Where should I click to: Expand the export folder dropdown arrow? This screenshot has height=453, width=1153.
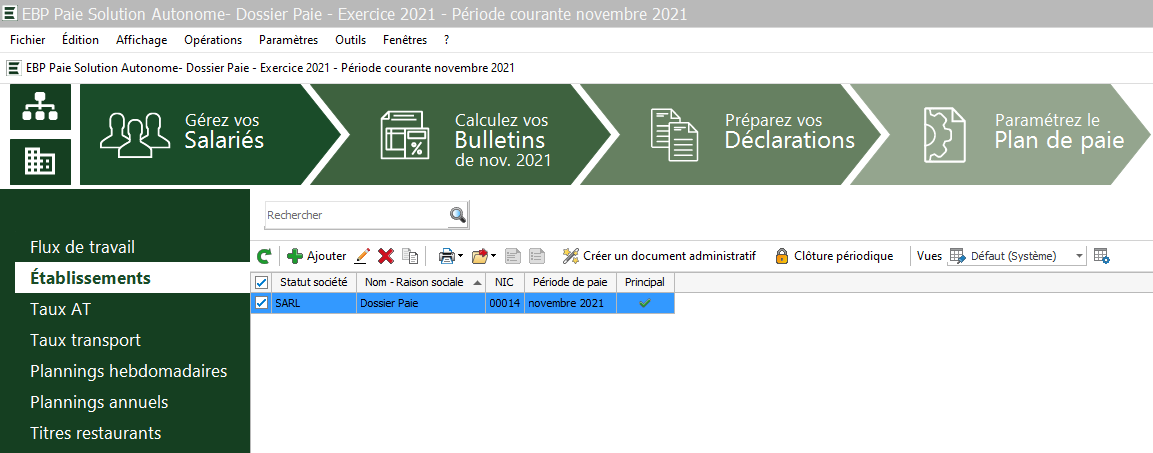click(x=493, y=256)
